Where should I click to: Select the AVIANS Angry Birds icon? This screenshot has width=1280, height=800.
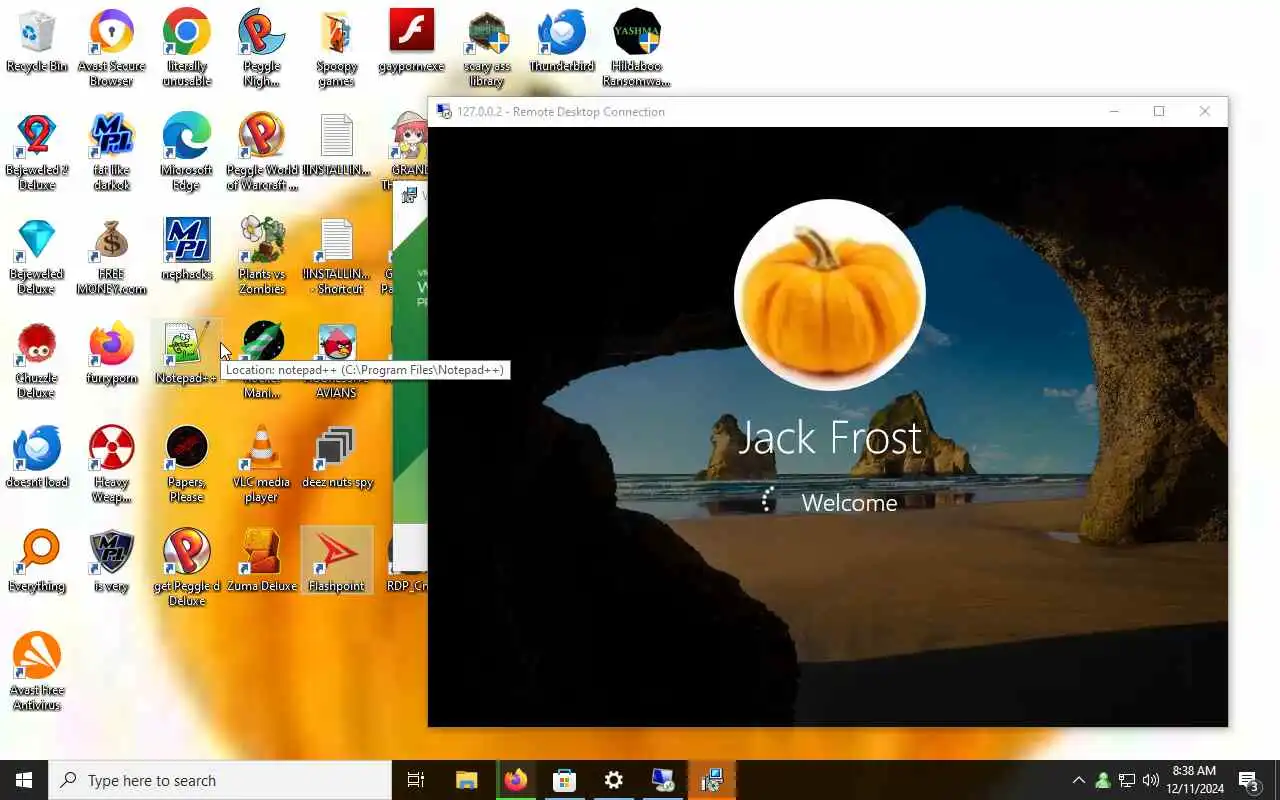click(x=337, y=360)
